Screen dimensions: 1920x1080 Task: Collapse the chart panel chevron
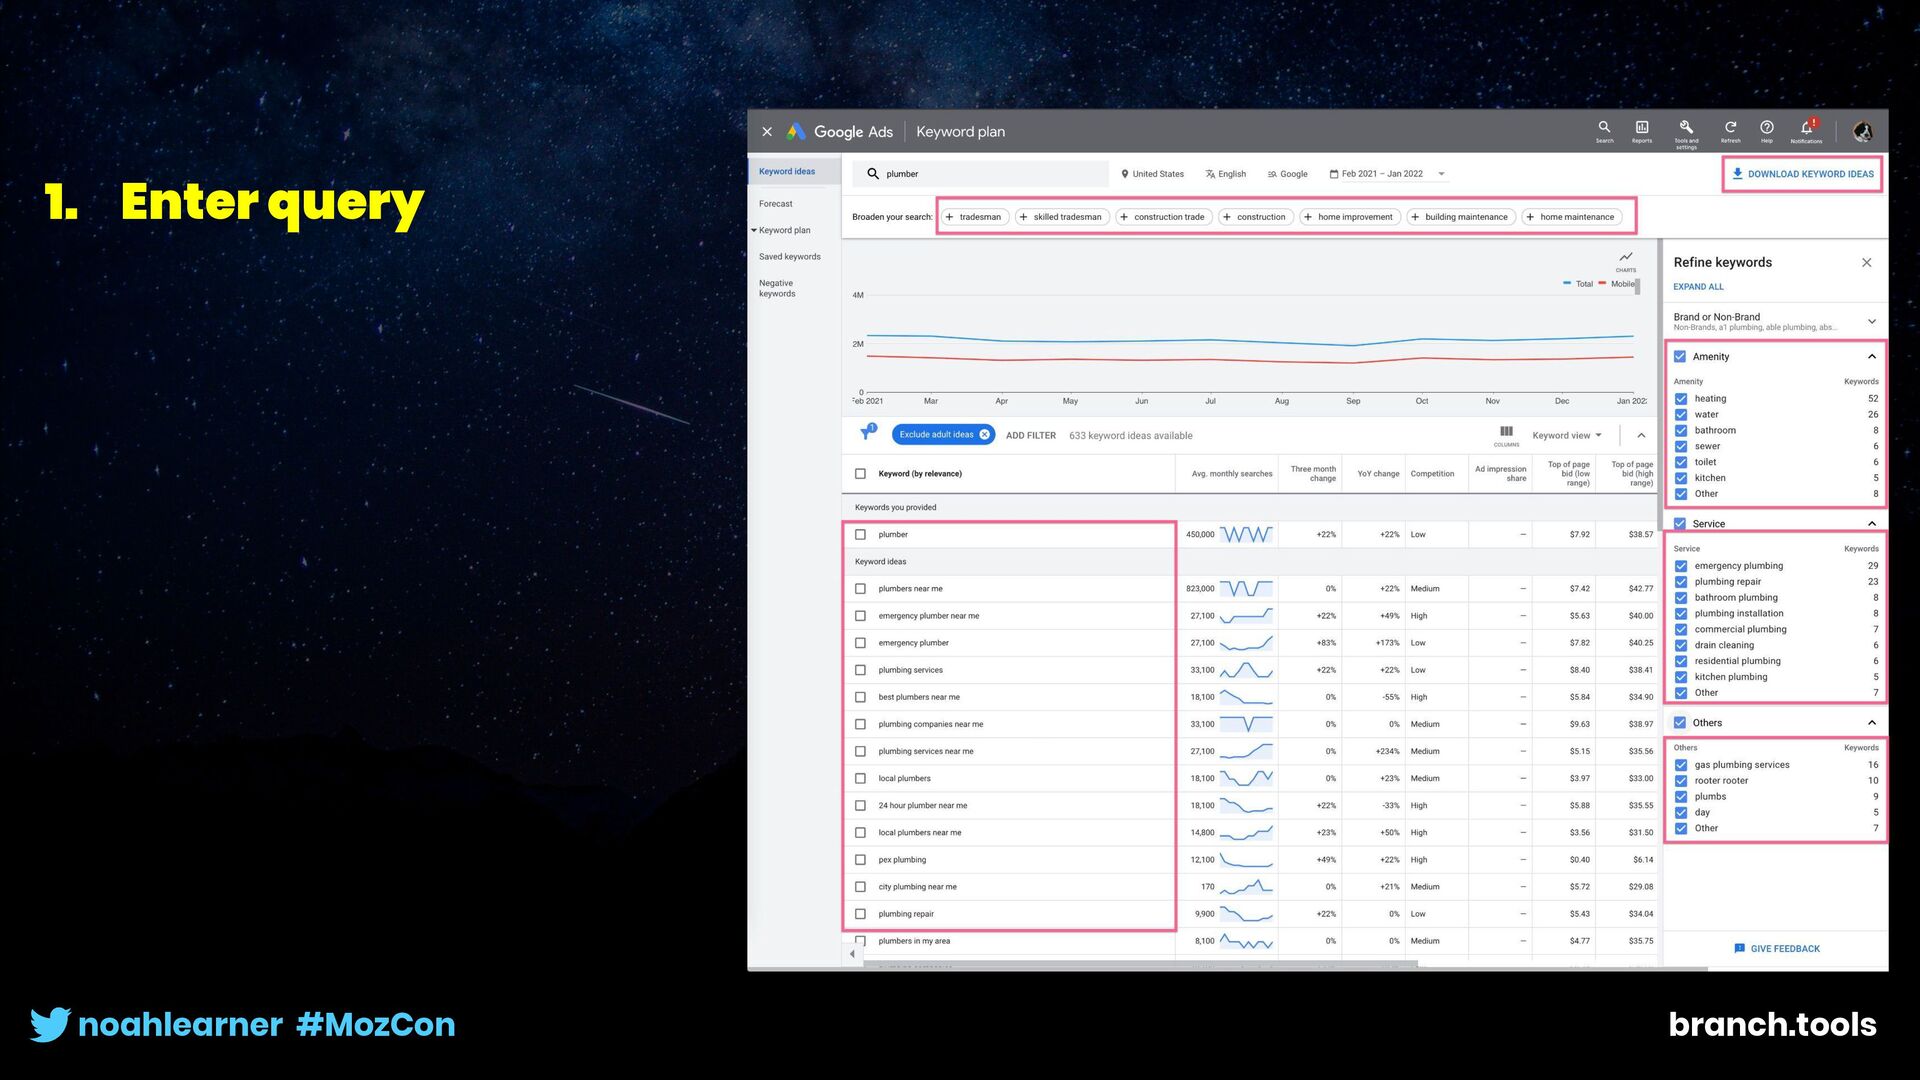pos(1641,436)
